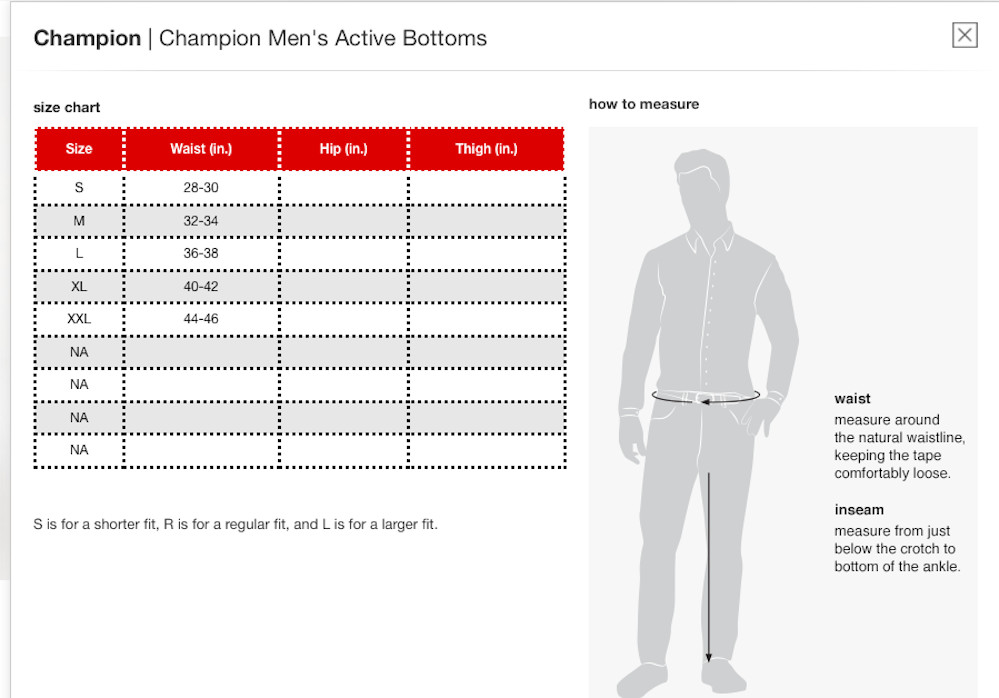
Task: Click the 28-30 waist measurement cell
Action: 201,187
